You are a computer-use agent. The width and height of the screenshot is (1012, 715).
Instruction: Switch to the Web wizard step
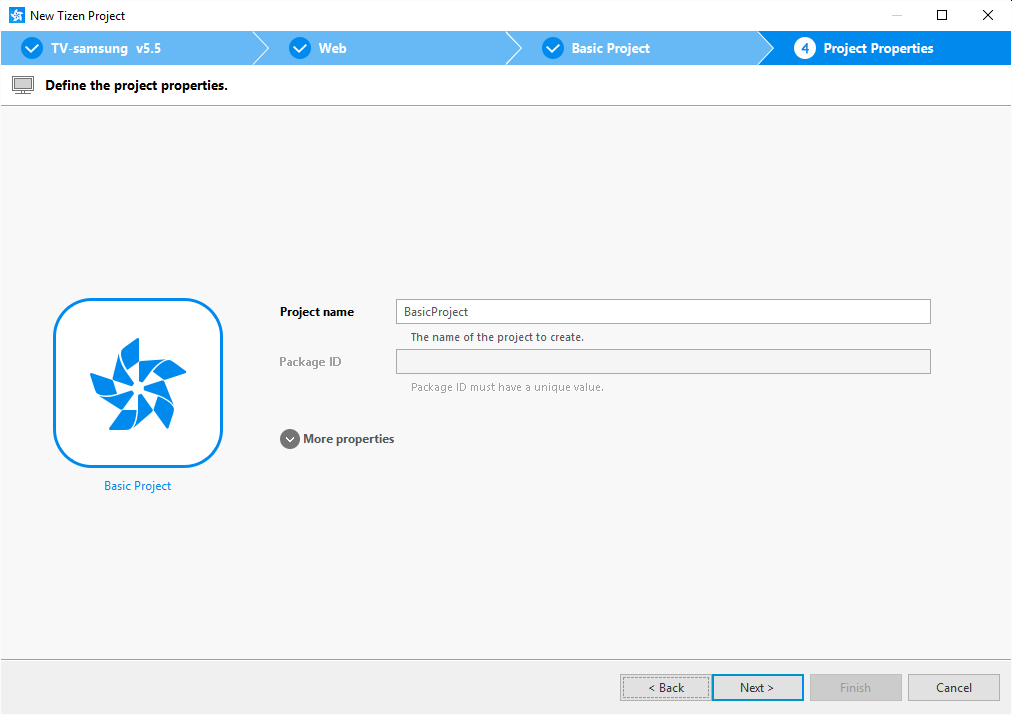(x=333, y=48)
